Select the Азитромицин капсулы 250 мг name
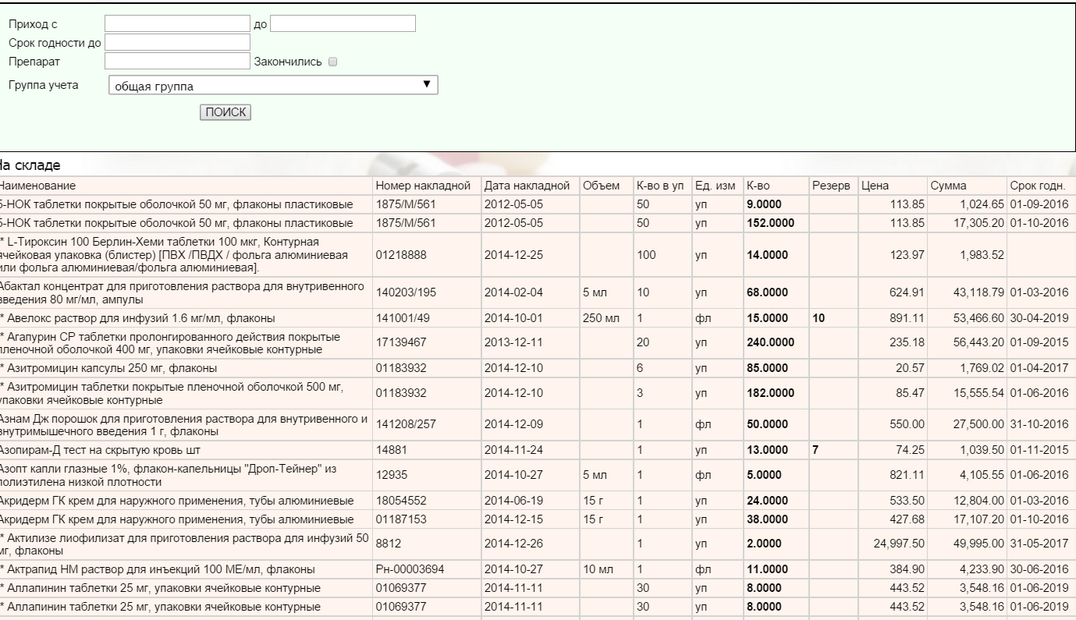This screenshot has height=620, width=1076. pos(108,368)
